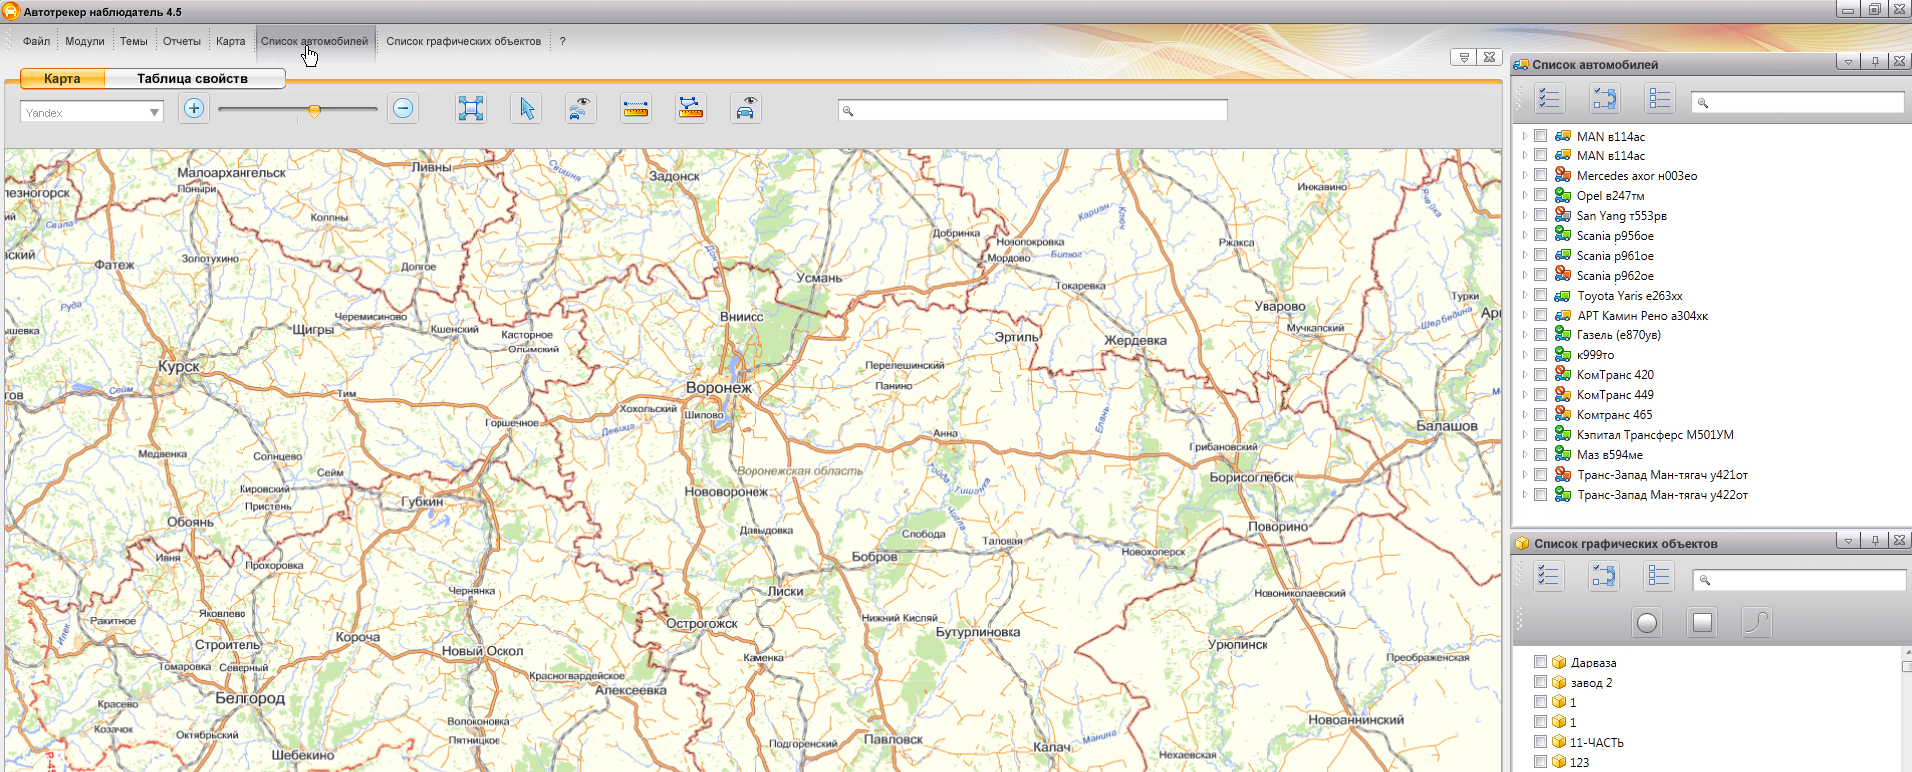Select the curve line drawing tool
The width and height of the screenshot is (1912, 772).
pyautogui.click(x=1757, y=623)
